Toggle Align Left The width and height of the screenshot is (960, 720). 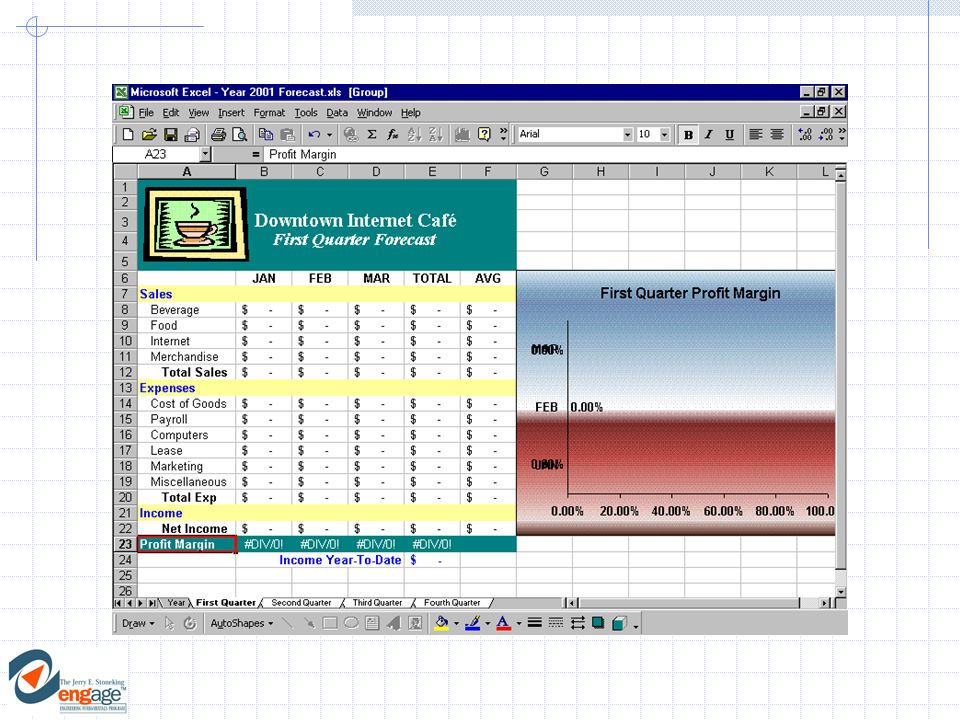click(x=756, y=135)
